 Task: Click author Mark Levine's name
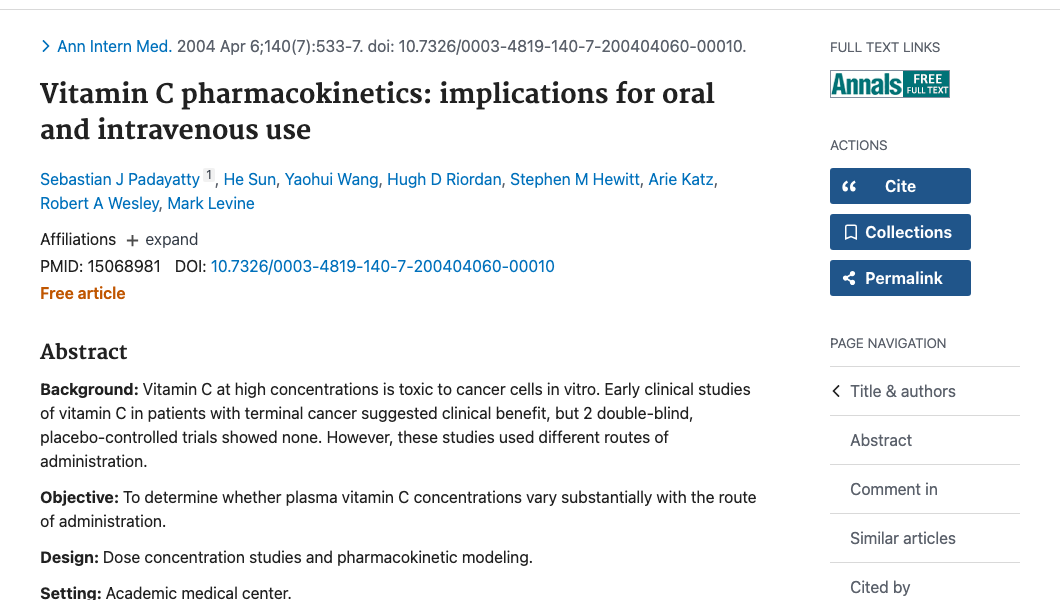click(x=210, y=203)
